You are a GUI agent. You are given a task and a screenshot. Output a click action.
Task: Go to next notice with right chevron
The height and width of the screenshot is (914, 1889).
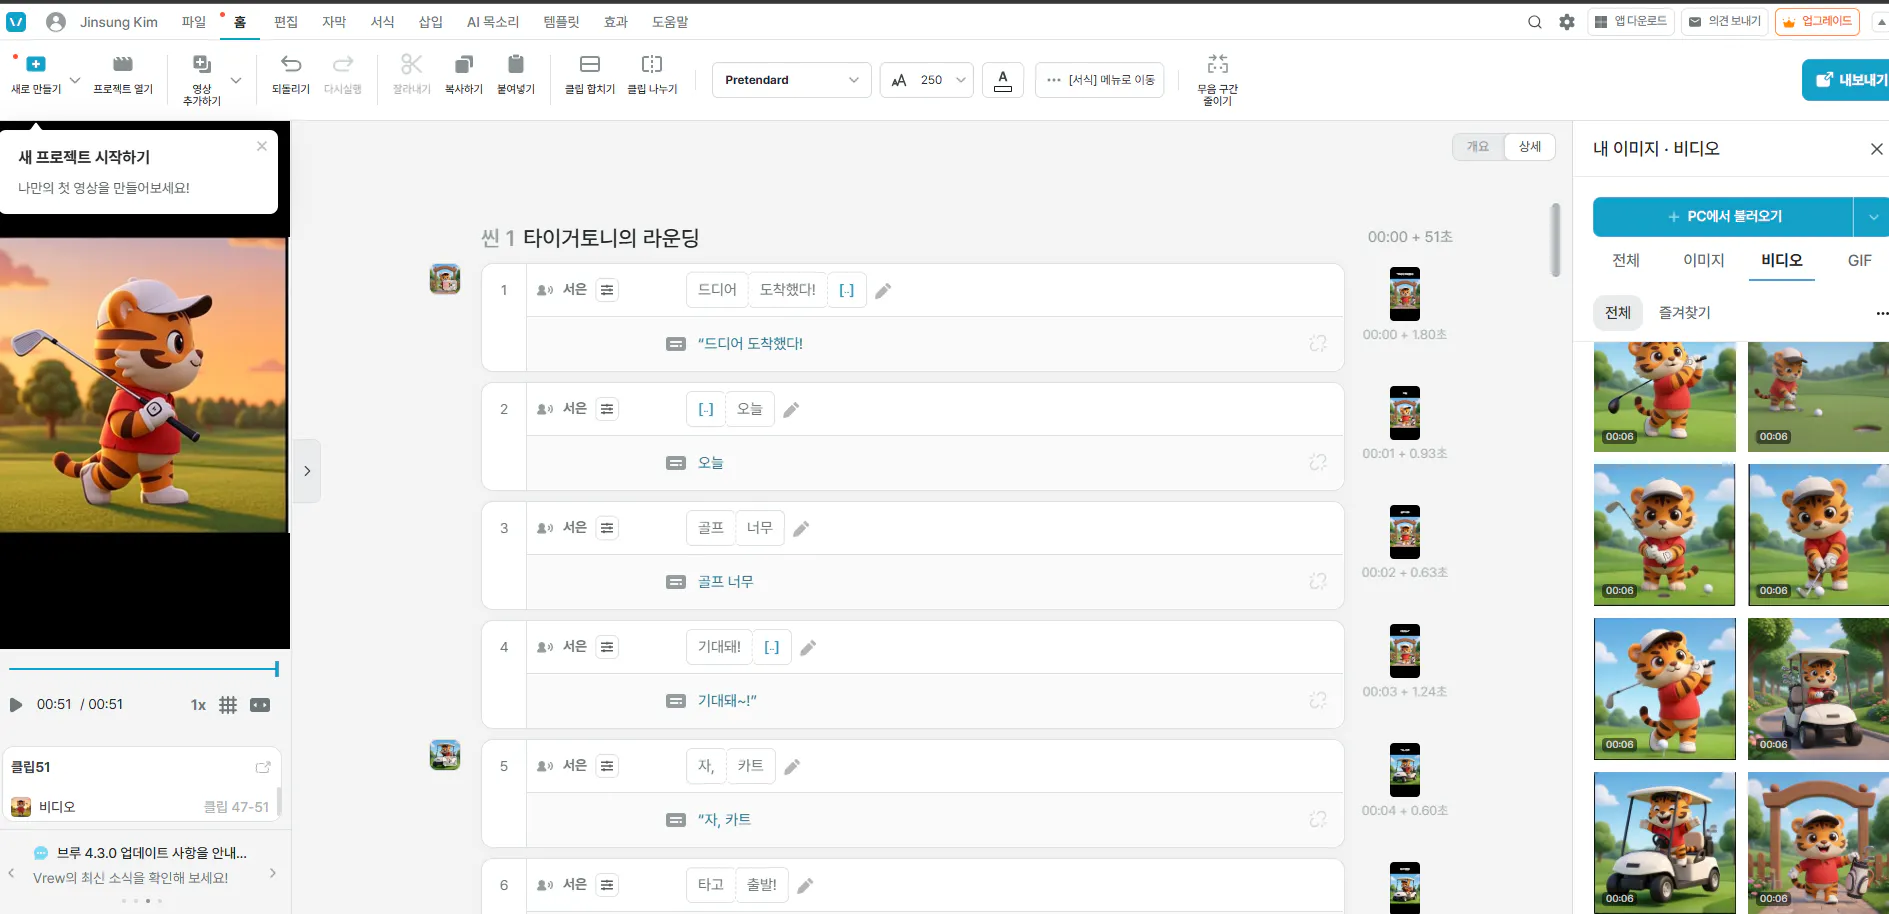(273, 873)
